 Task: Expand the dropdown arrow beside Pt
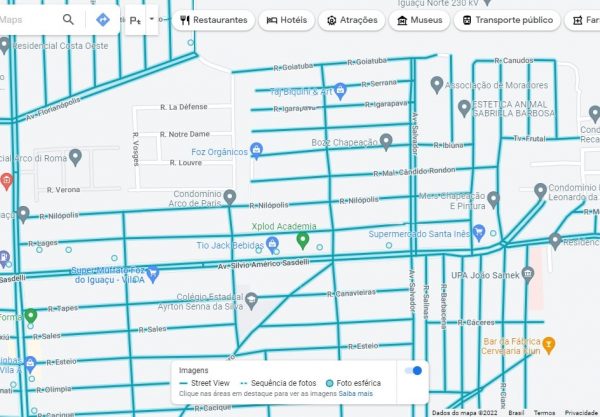pyautogui.click(x=152, y=19)
